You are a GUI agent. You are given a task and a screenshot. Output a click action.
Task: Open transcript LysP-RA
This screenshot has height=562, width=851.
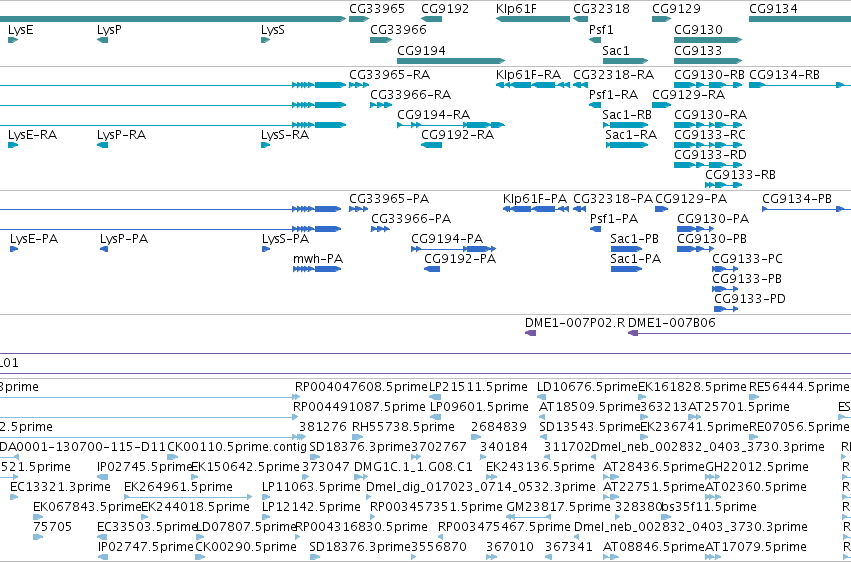pos(121,135)
